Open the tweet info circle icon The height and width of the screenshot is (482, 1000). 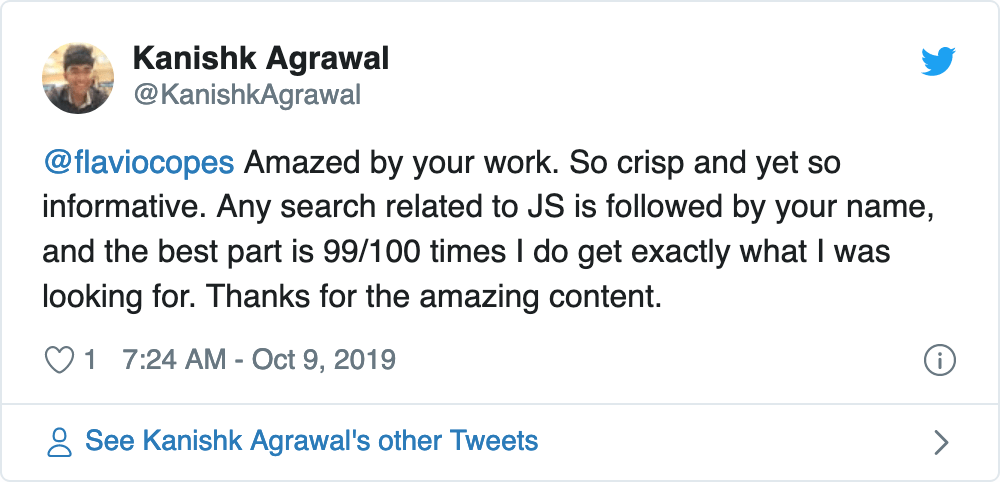click(x=940, y=360)
